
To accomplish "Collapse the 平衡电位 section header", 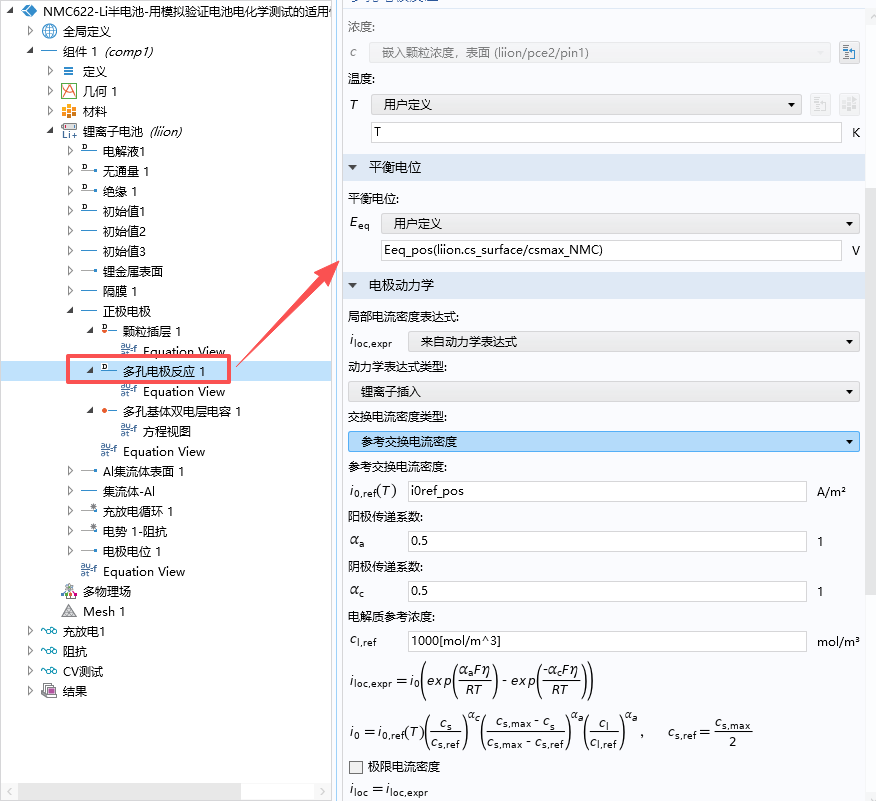I will click(352, 167).
